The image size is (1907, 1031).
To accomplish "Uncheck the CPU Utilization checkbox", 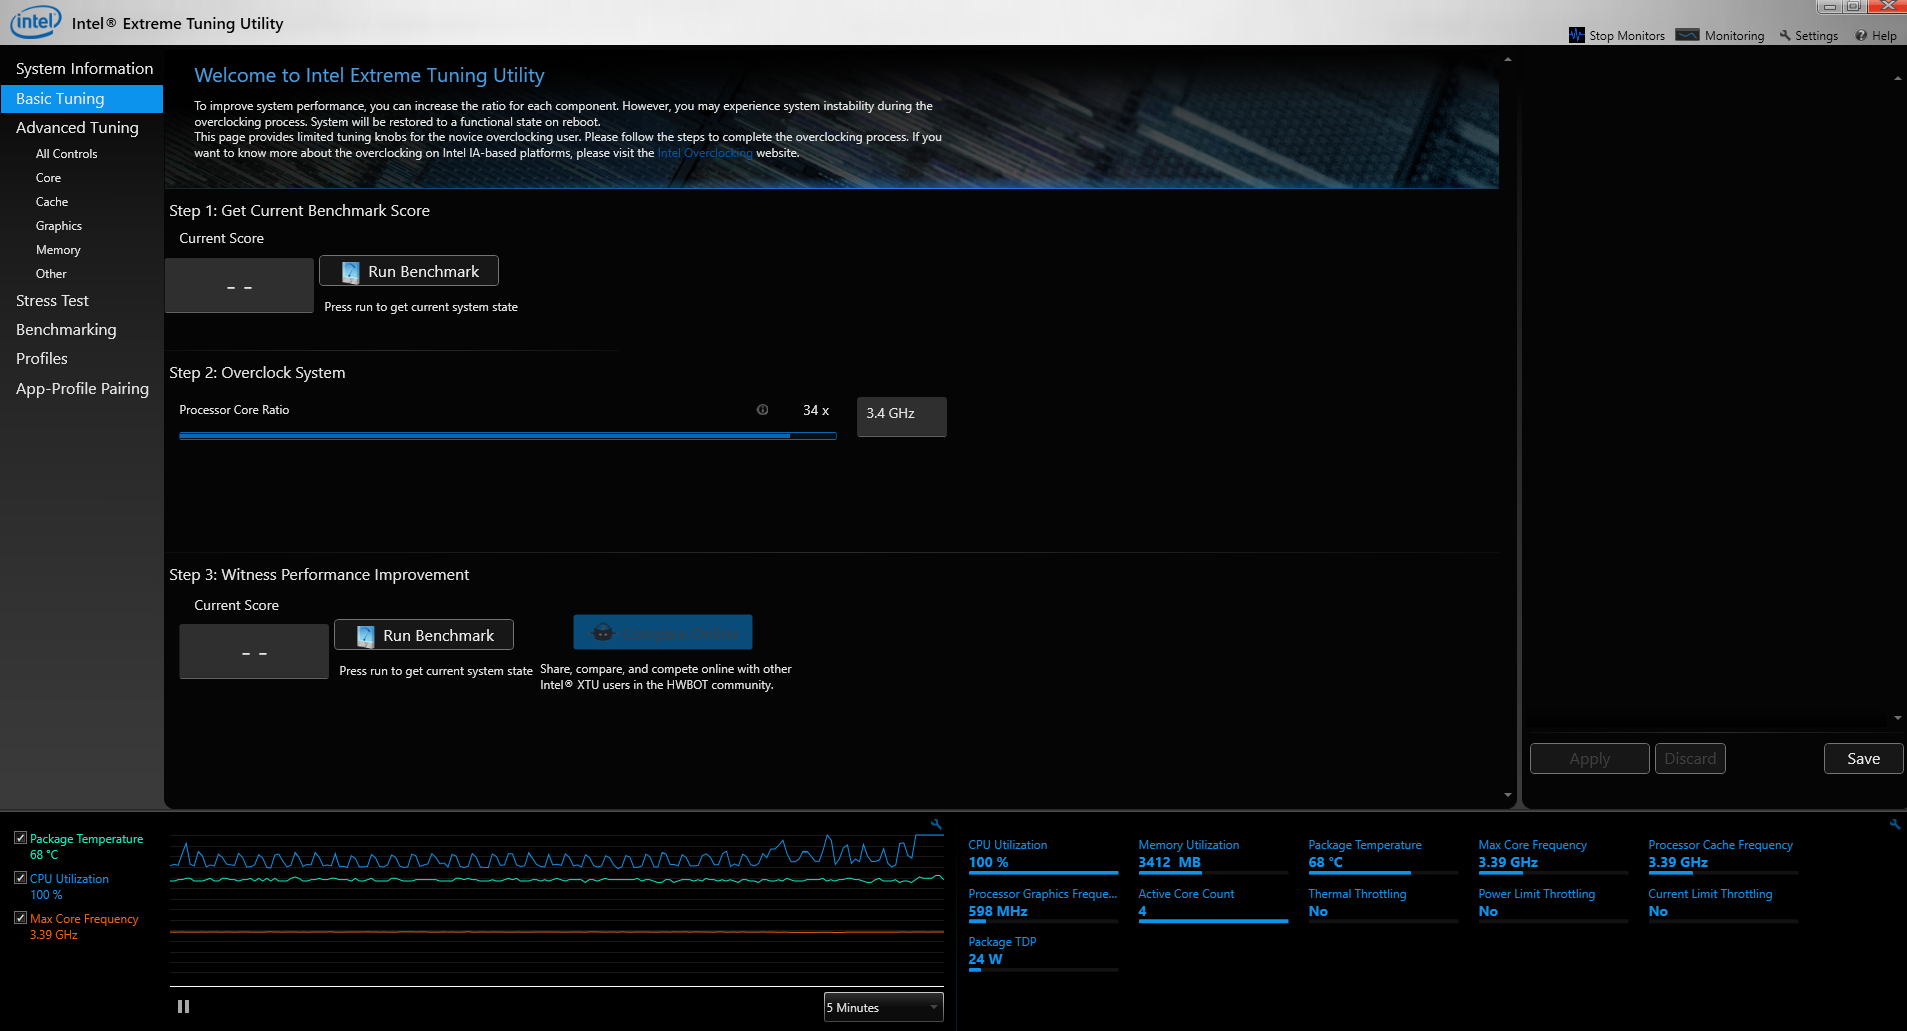I will [20, 878].
